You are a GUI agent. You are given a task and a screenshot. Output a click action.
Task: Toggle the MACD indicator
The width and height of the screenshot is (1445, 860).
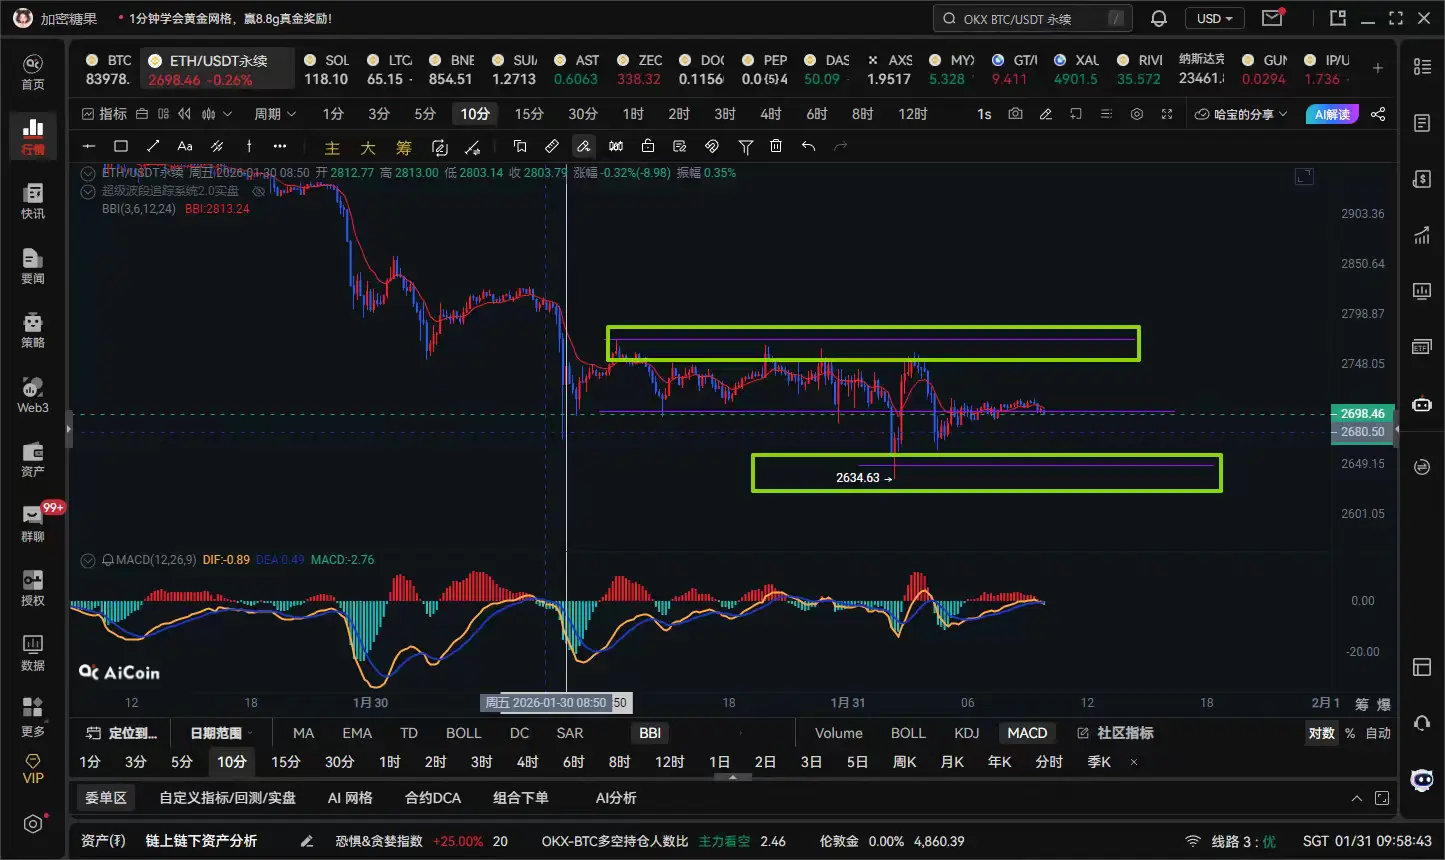[1027, 733]
